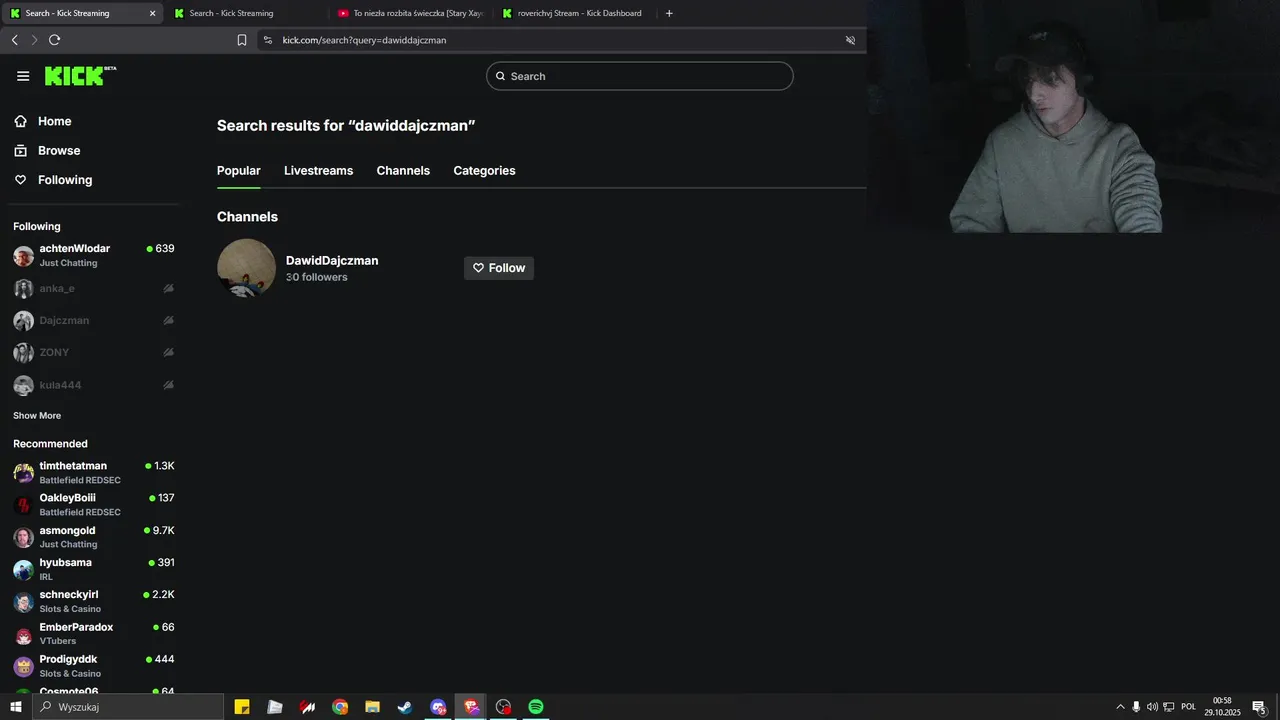1280x720 pixels.
Task: Reload the page with the refresh icon
Action: (54, 40)
